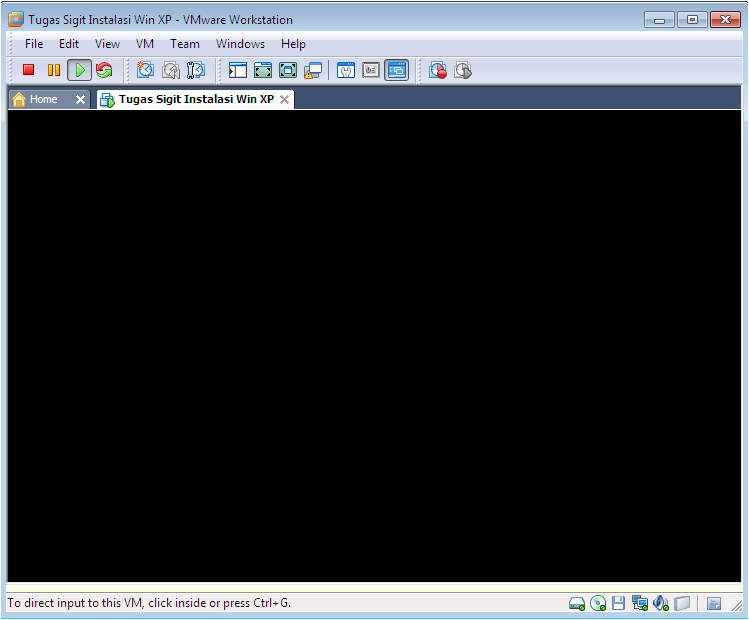749x620 pixels.
Task: Show the summary view with the wrench window icon
Action: [x=346, y=70]
